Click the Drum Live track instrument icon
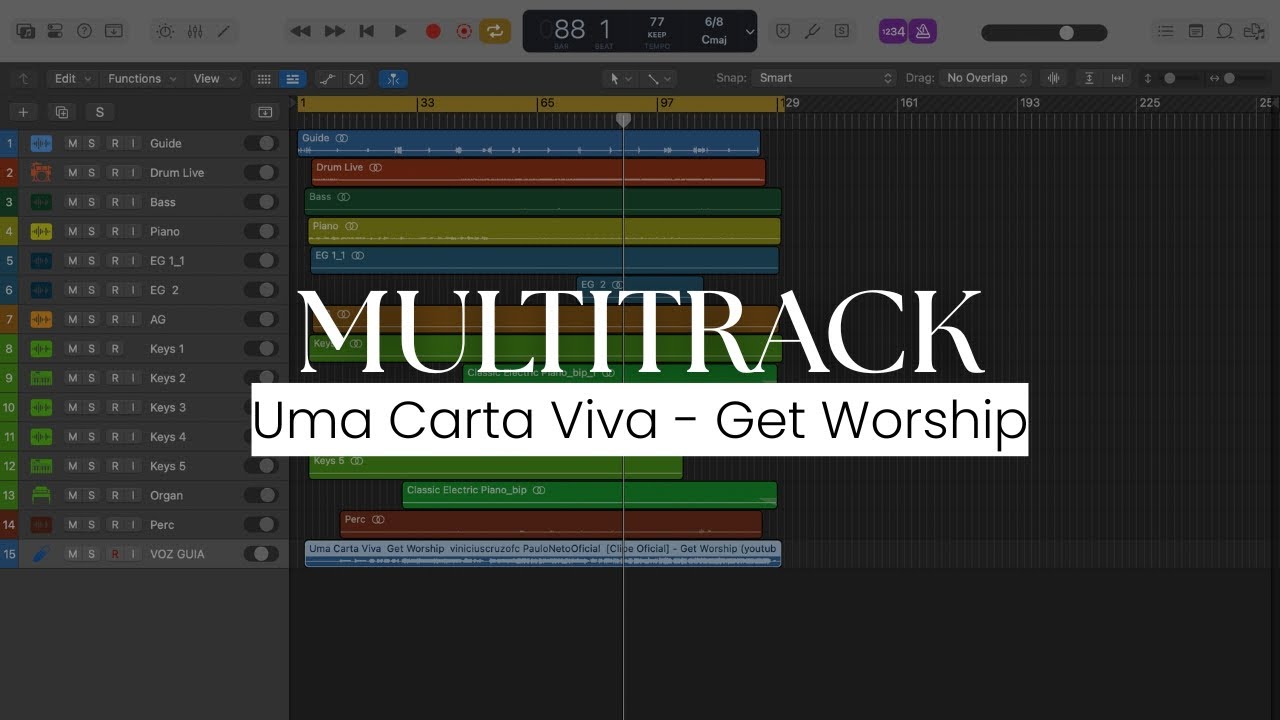 tap(41, 173)
